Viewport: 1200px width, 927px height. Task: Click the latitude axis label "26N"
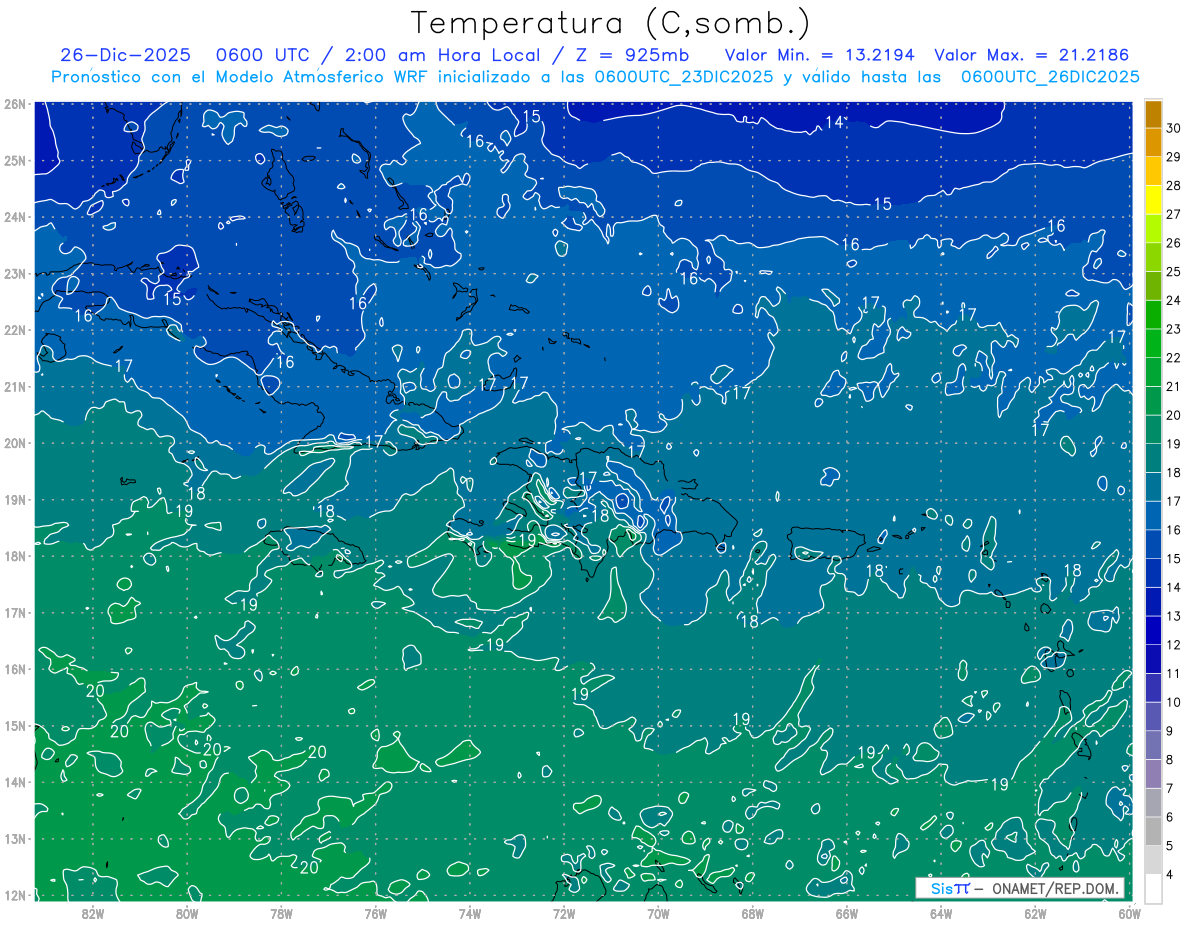[14, 104]
